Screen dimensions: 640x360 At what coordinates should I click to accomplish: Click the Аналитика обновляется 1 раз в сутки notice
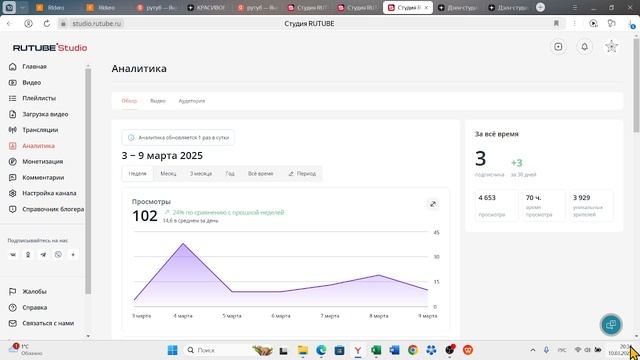(178, 138)
